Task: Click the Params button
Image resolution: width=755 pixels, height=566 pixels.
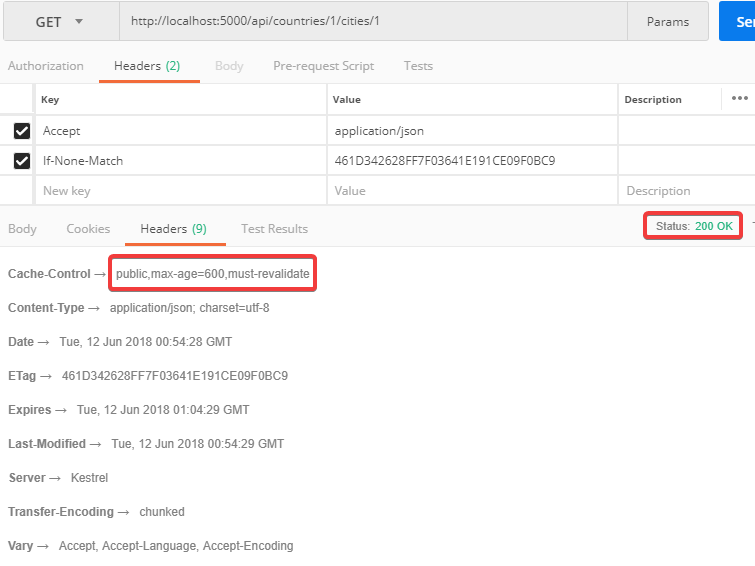Action: 667,22
